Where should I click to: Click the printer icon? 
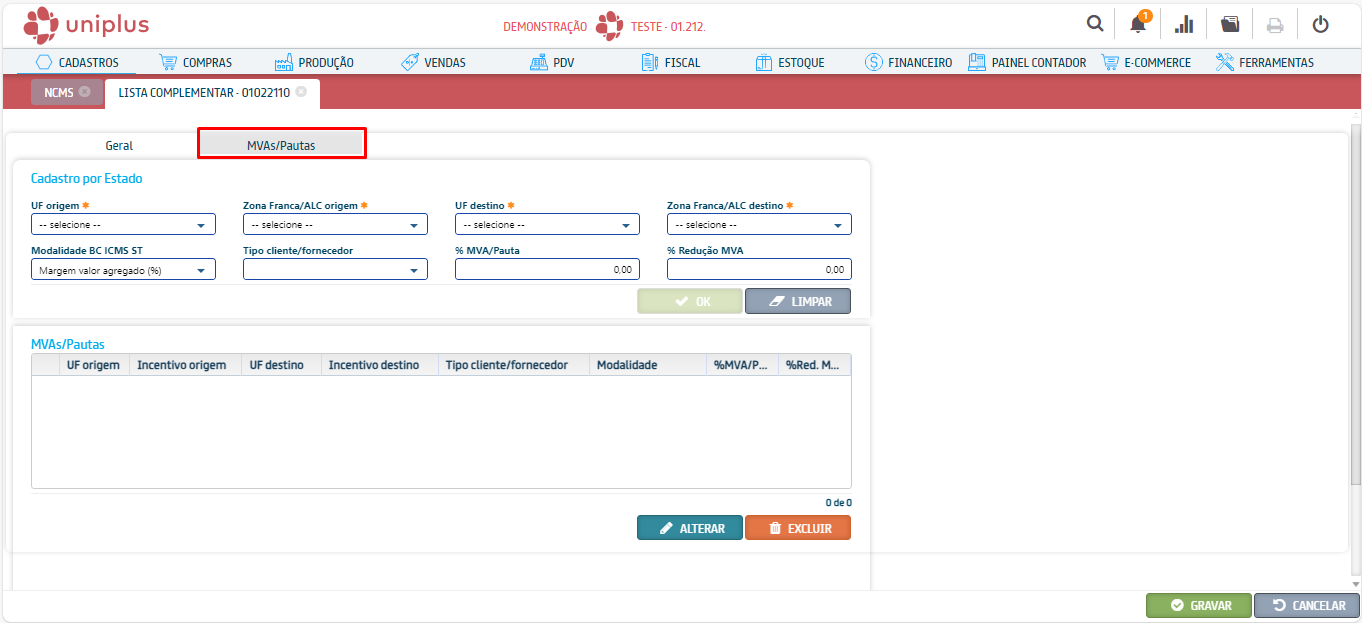(1275, 25)
